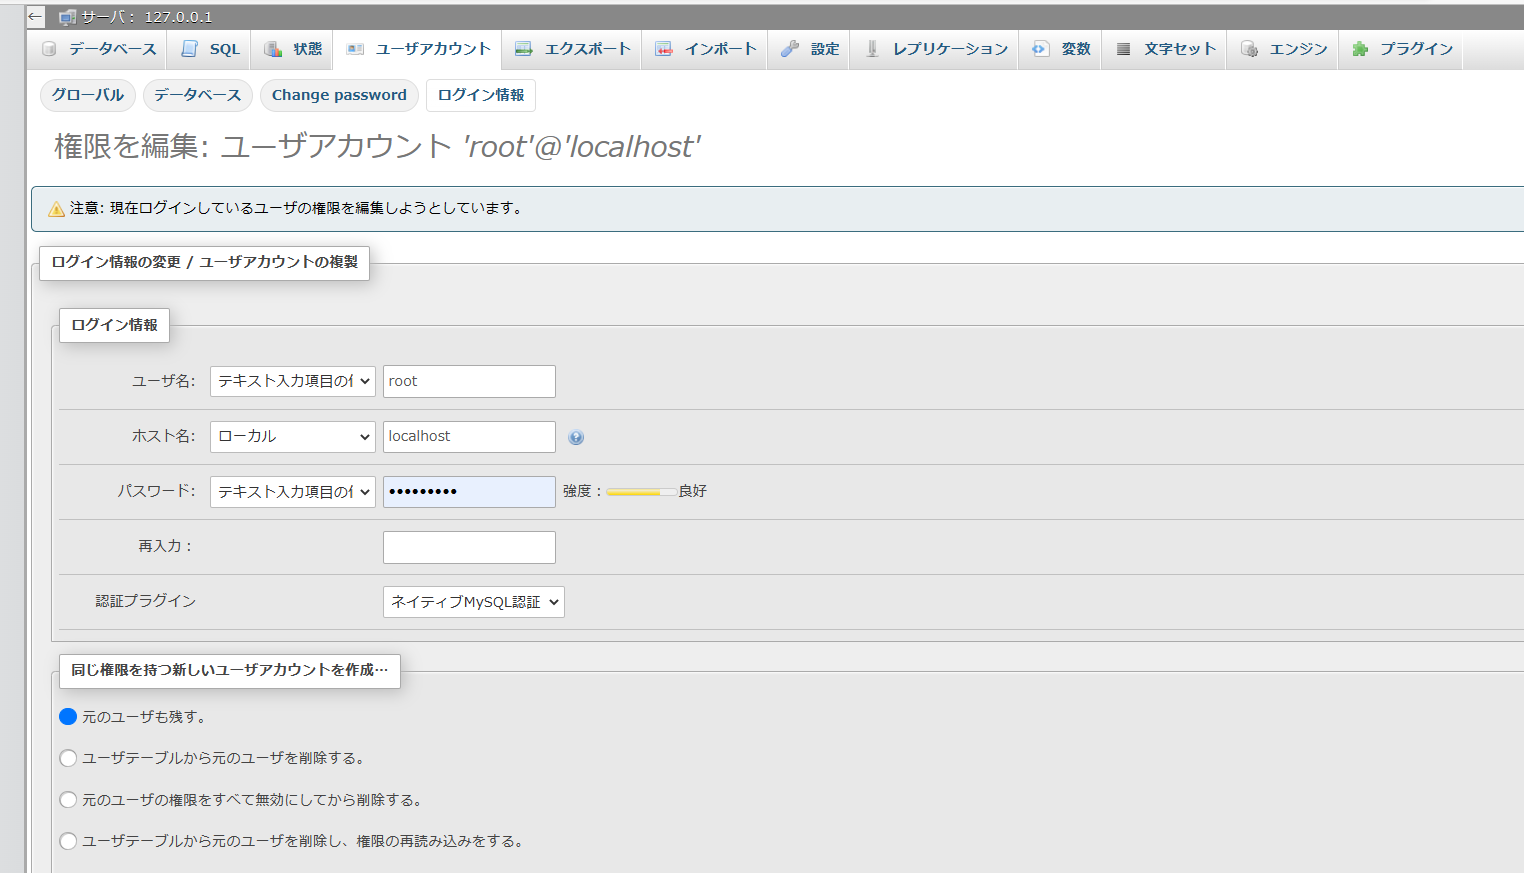
Task: Click the 同じ権限を持つ新しいユーザアカウントを作成 legend
Action: coord(230,670)
